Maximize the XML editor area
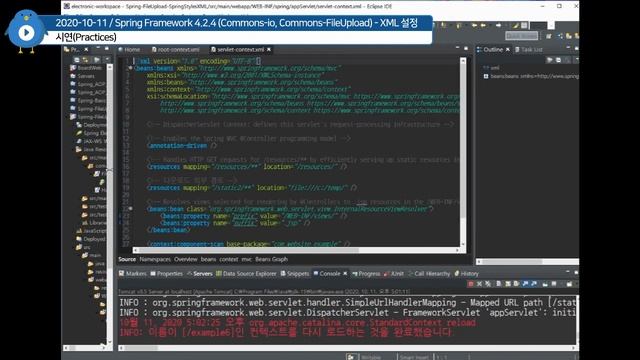The width and height of the screenshot is (640, 360). tap(466, 49)
